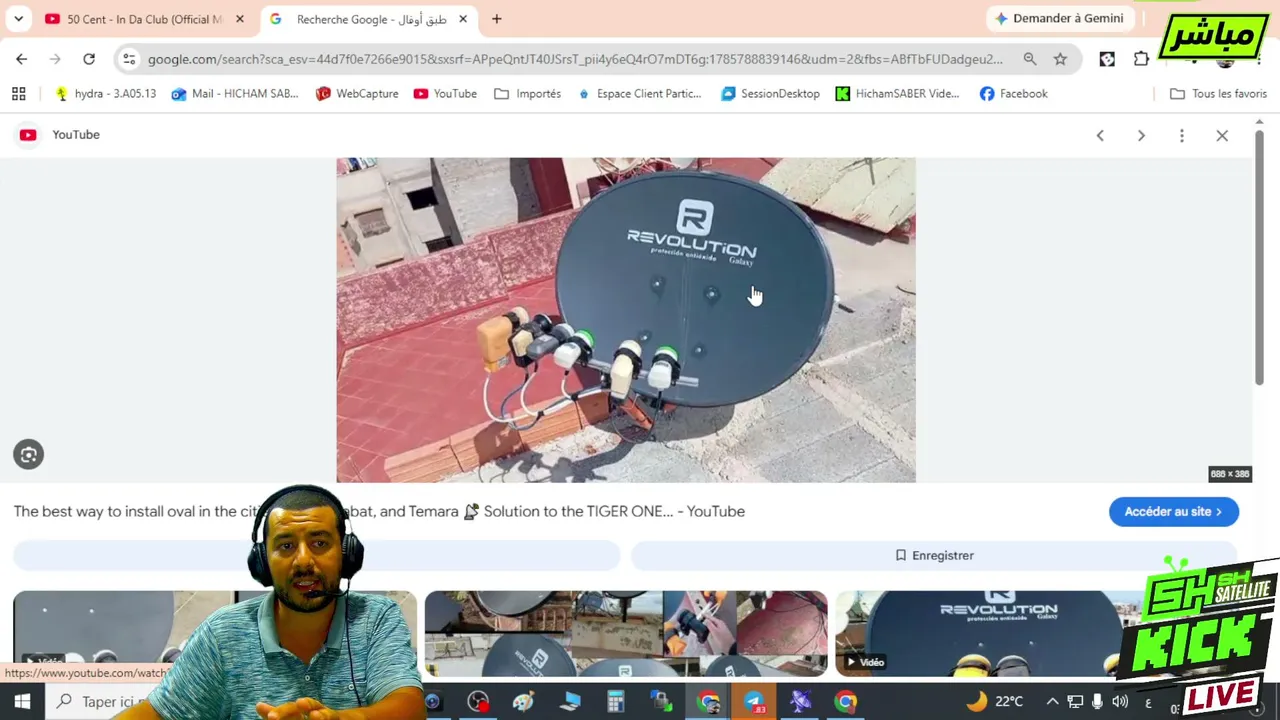Open the screen recorder icon with red dot
This screenshot has height=720, width=1280.
tap(478, 702)
